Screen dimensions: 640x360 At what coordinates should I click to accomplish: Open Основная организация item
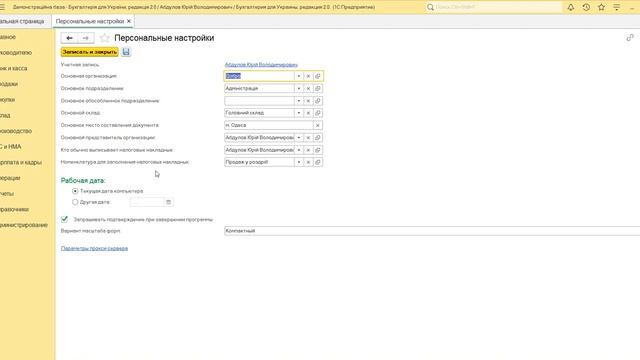pos(318,76)
